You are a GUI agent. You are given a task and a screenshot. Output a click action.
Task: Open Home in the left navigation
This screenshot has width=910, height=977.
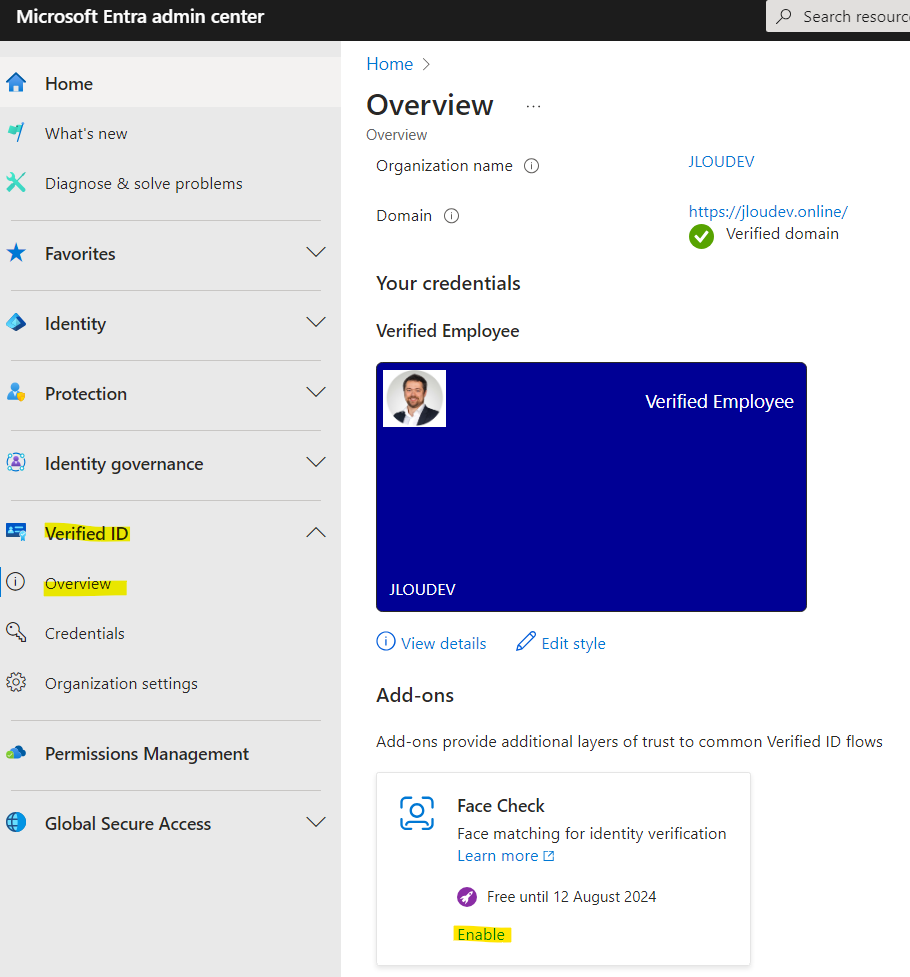170,83
